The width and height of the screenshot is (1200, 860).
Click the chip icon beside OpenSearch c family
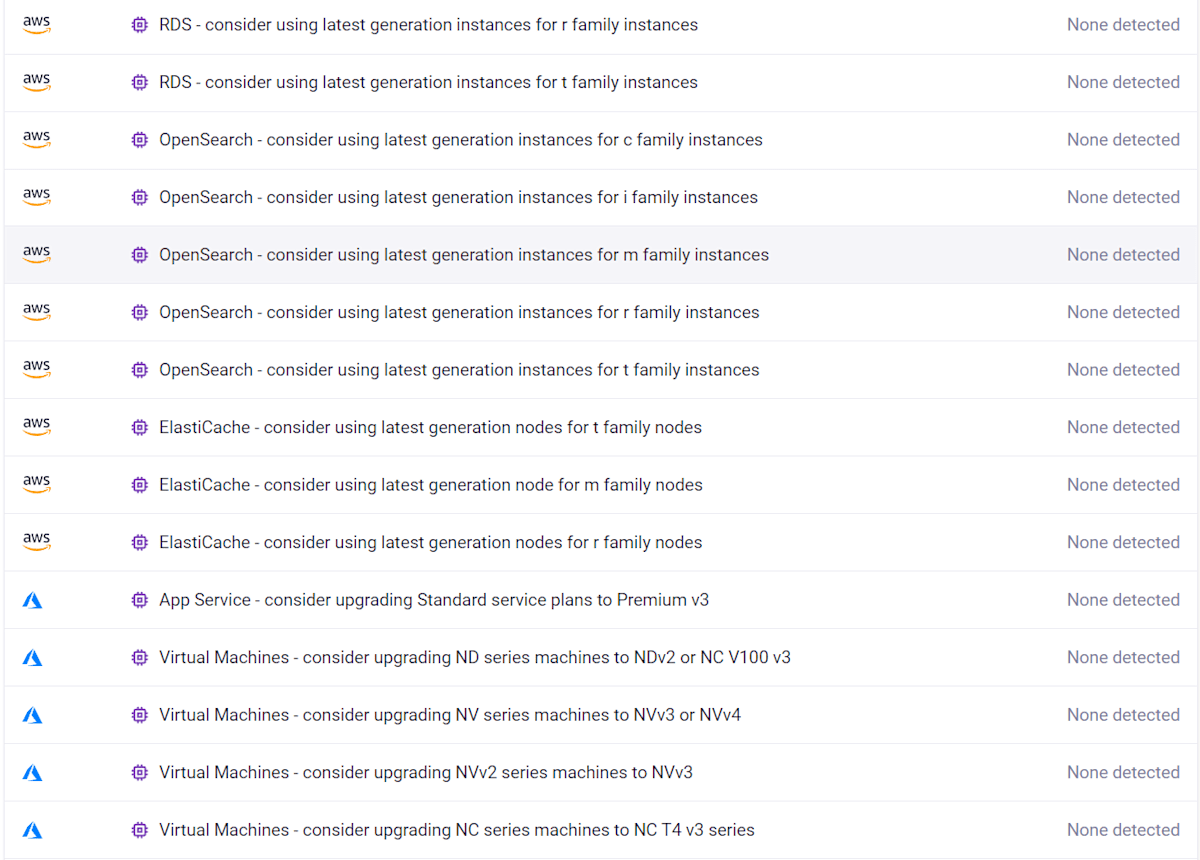tap(140, 140)
